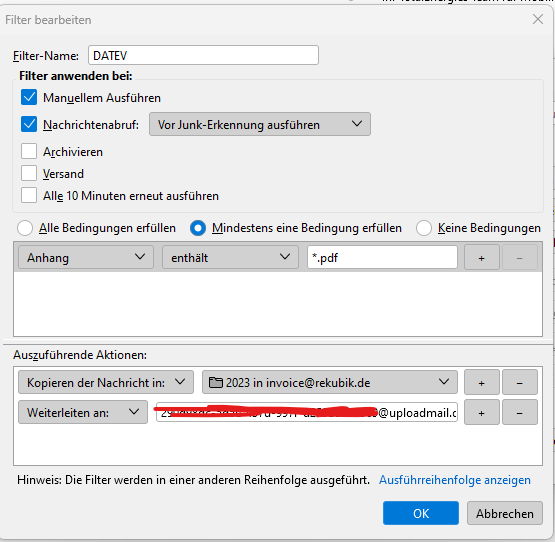The height and width of the screenshot is (542, 555).
Task: Add action using plus in Weiterleiten row
Action: (x=481, y=412)
